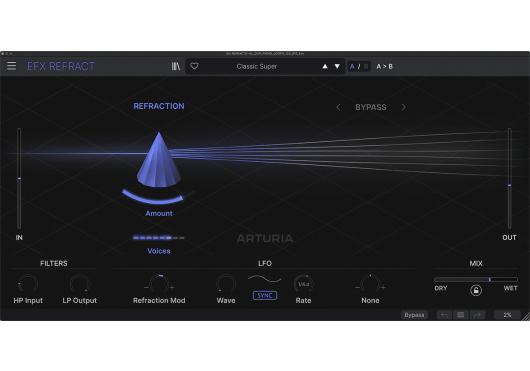Screen dimensions: 530x371
Task: Go to previous effect mode with left chevron
Action: click(338, 107)
